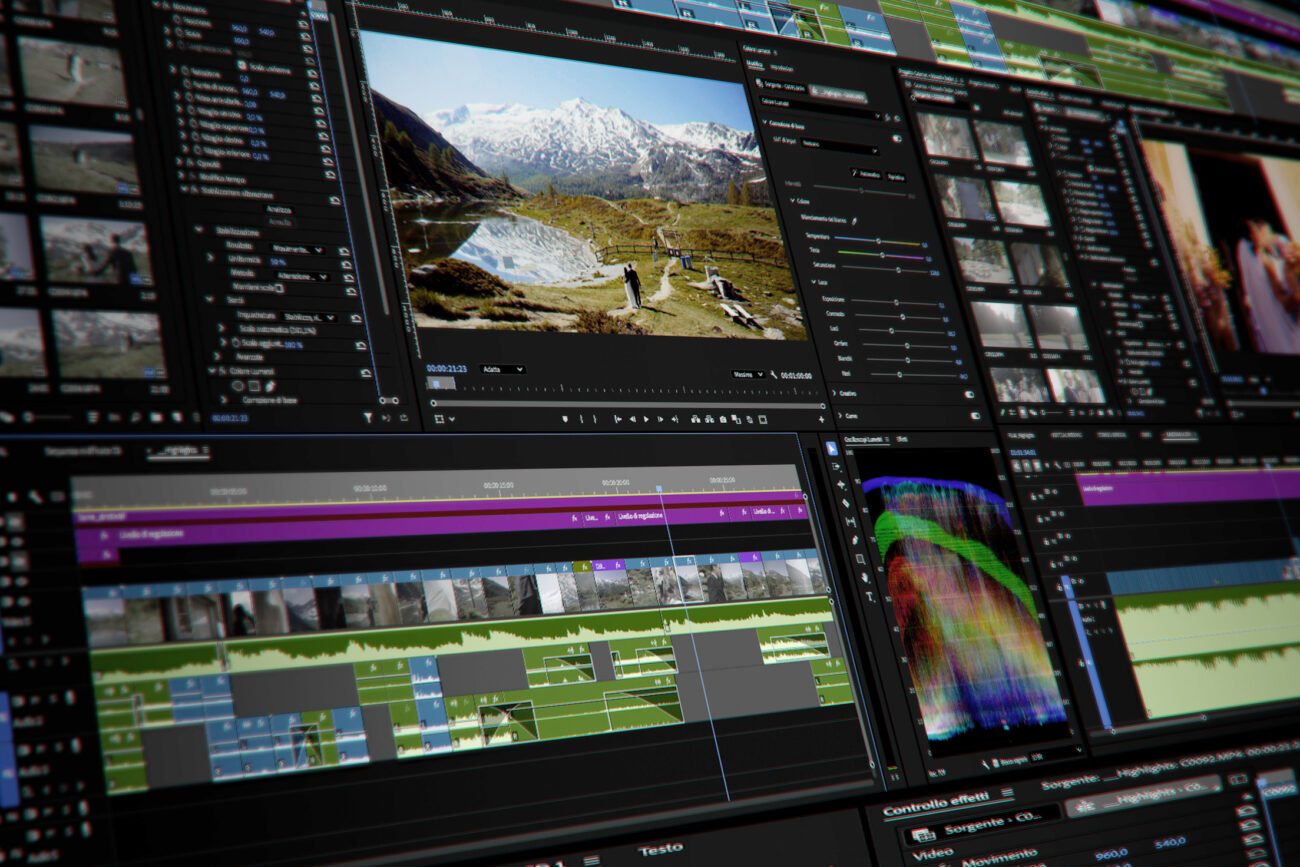Check the Mantieni scala checkbox
The height and width of the screenshot is (867, 1300).
279,288
